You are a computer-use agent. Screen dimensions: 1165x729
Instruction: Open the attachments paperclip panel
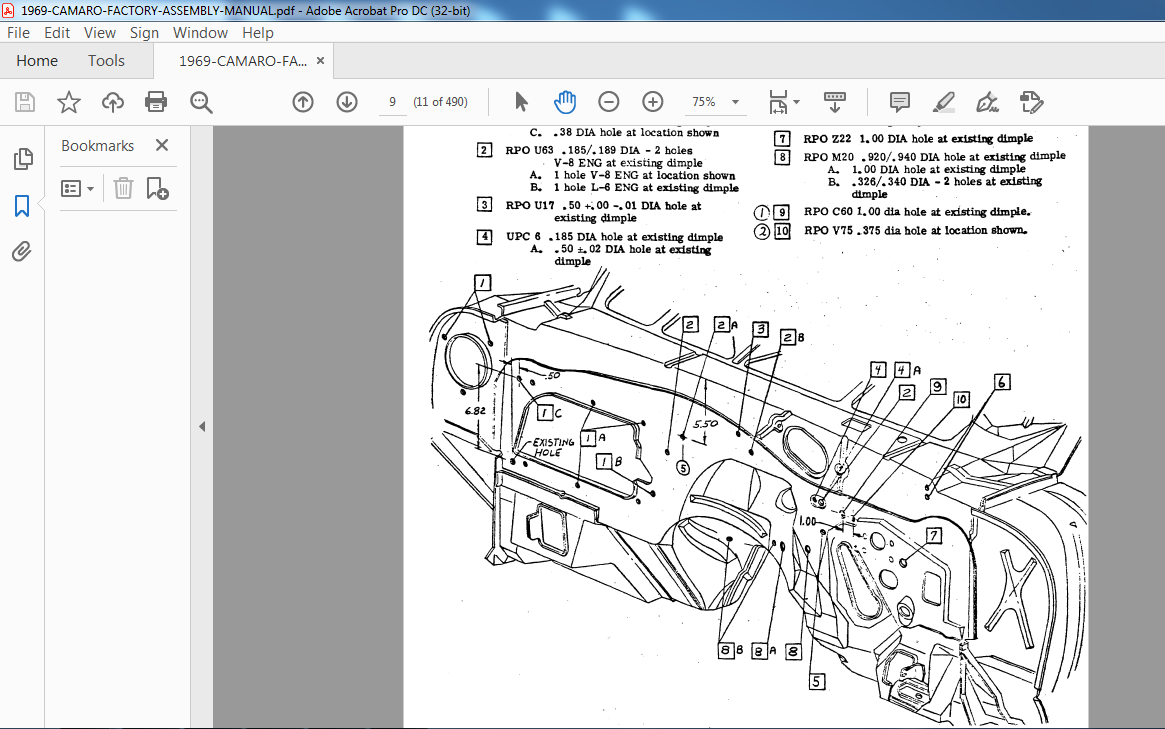click(x=22, y=252)
